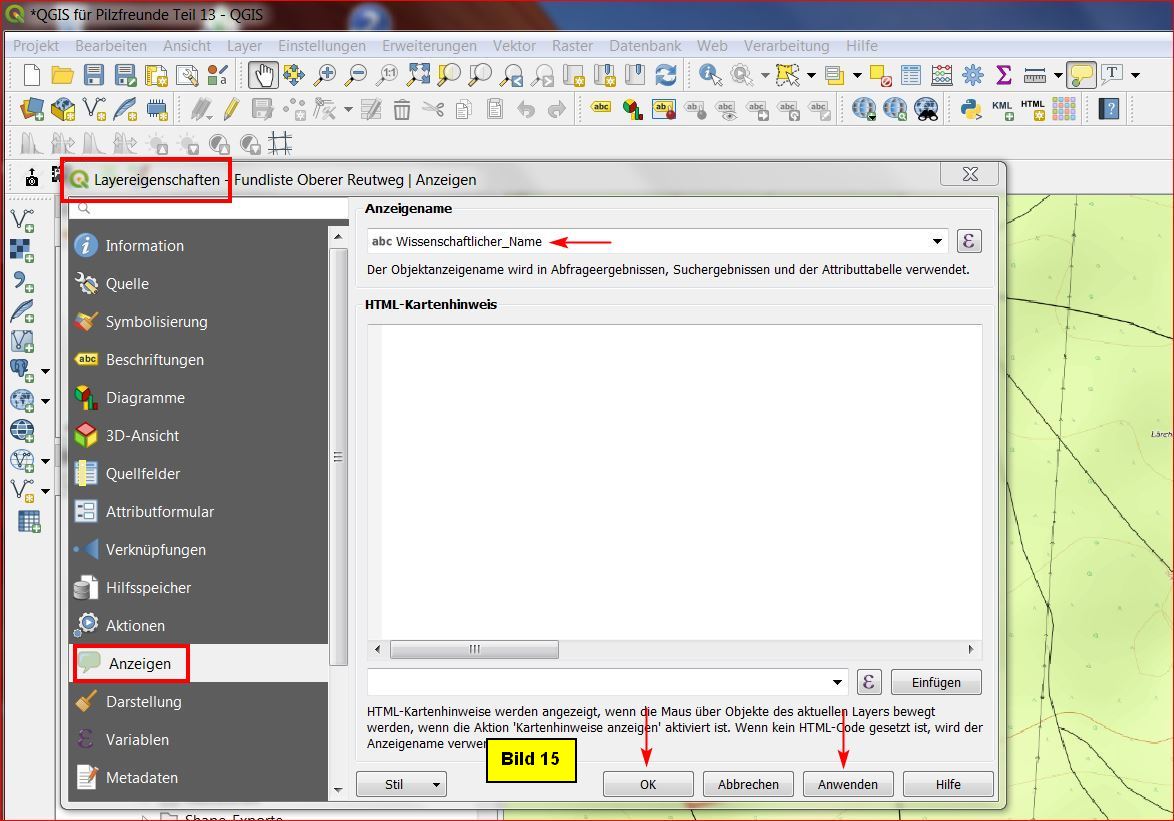
Task: Open the 3D-Ansicht settings page
Action: 142,436
